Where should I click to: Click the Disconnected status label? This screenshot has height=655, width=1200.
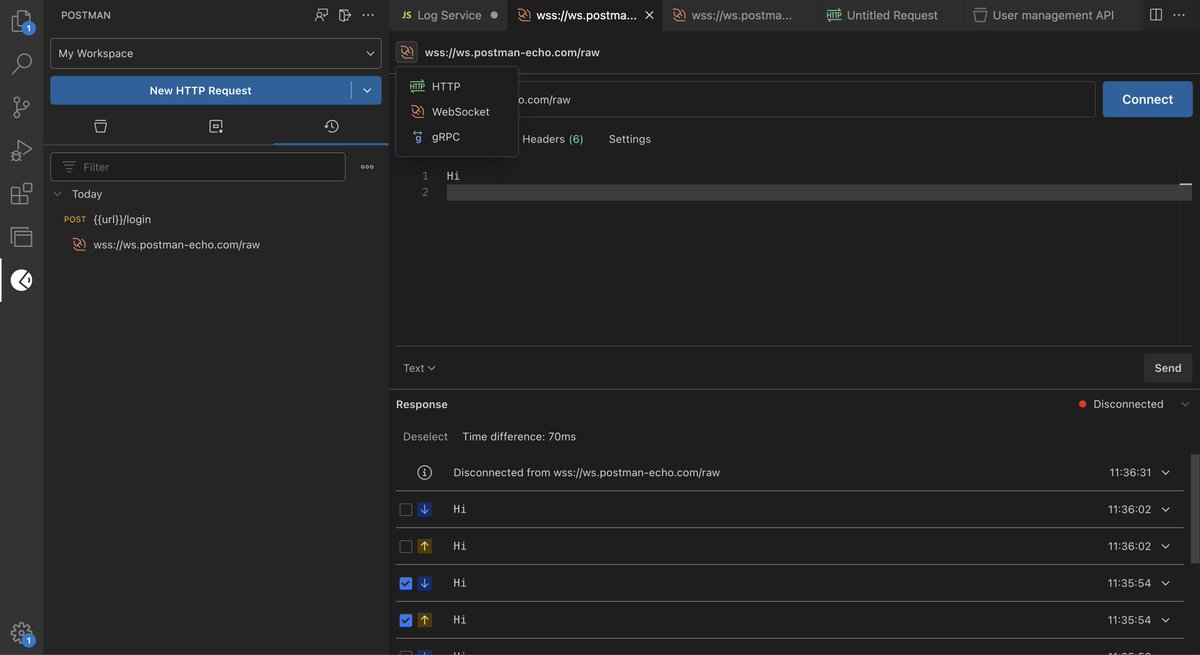pos(1128,404)
